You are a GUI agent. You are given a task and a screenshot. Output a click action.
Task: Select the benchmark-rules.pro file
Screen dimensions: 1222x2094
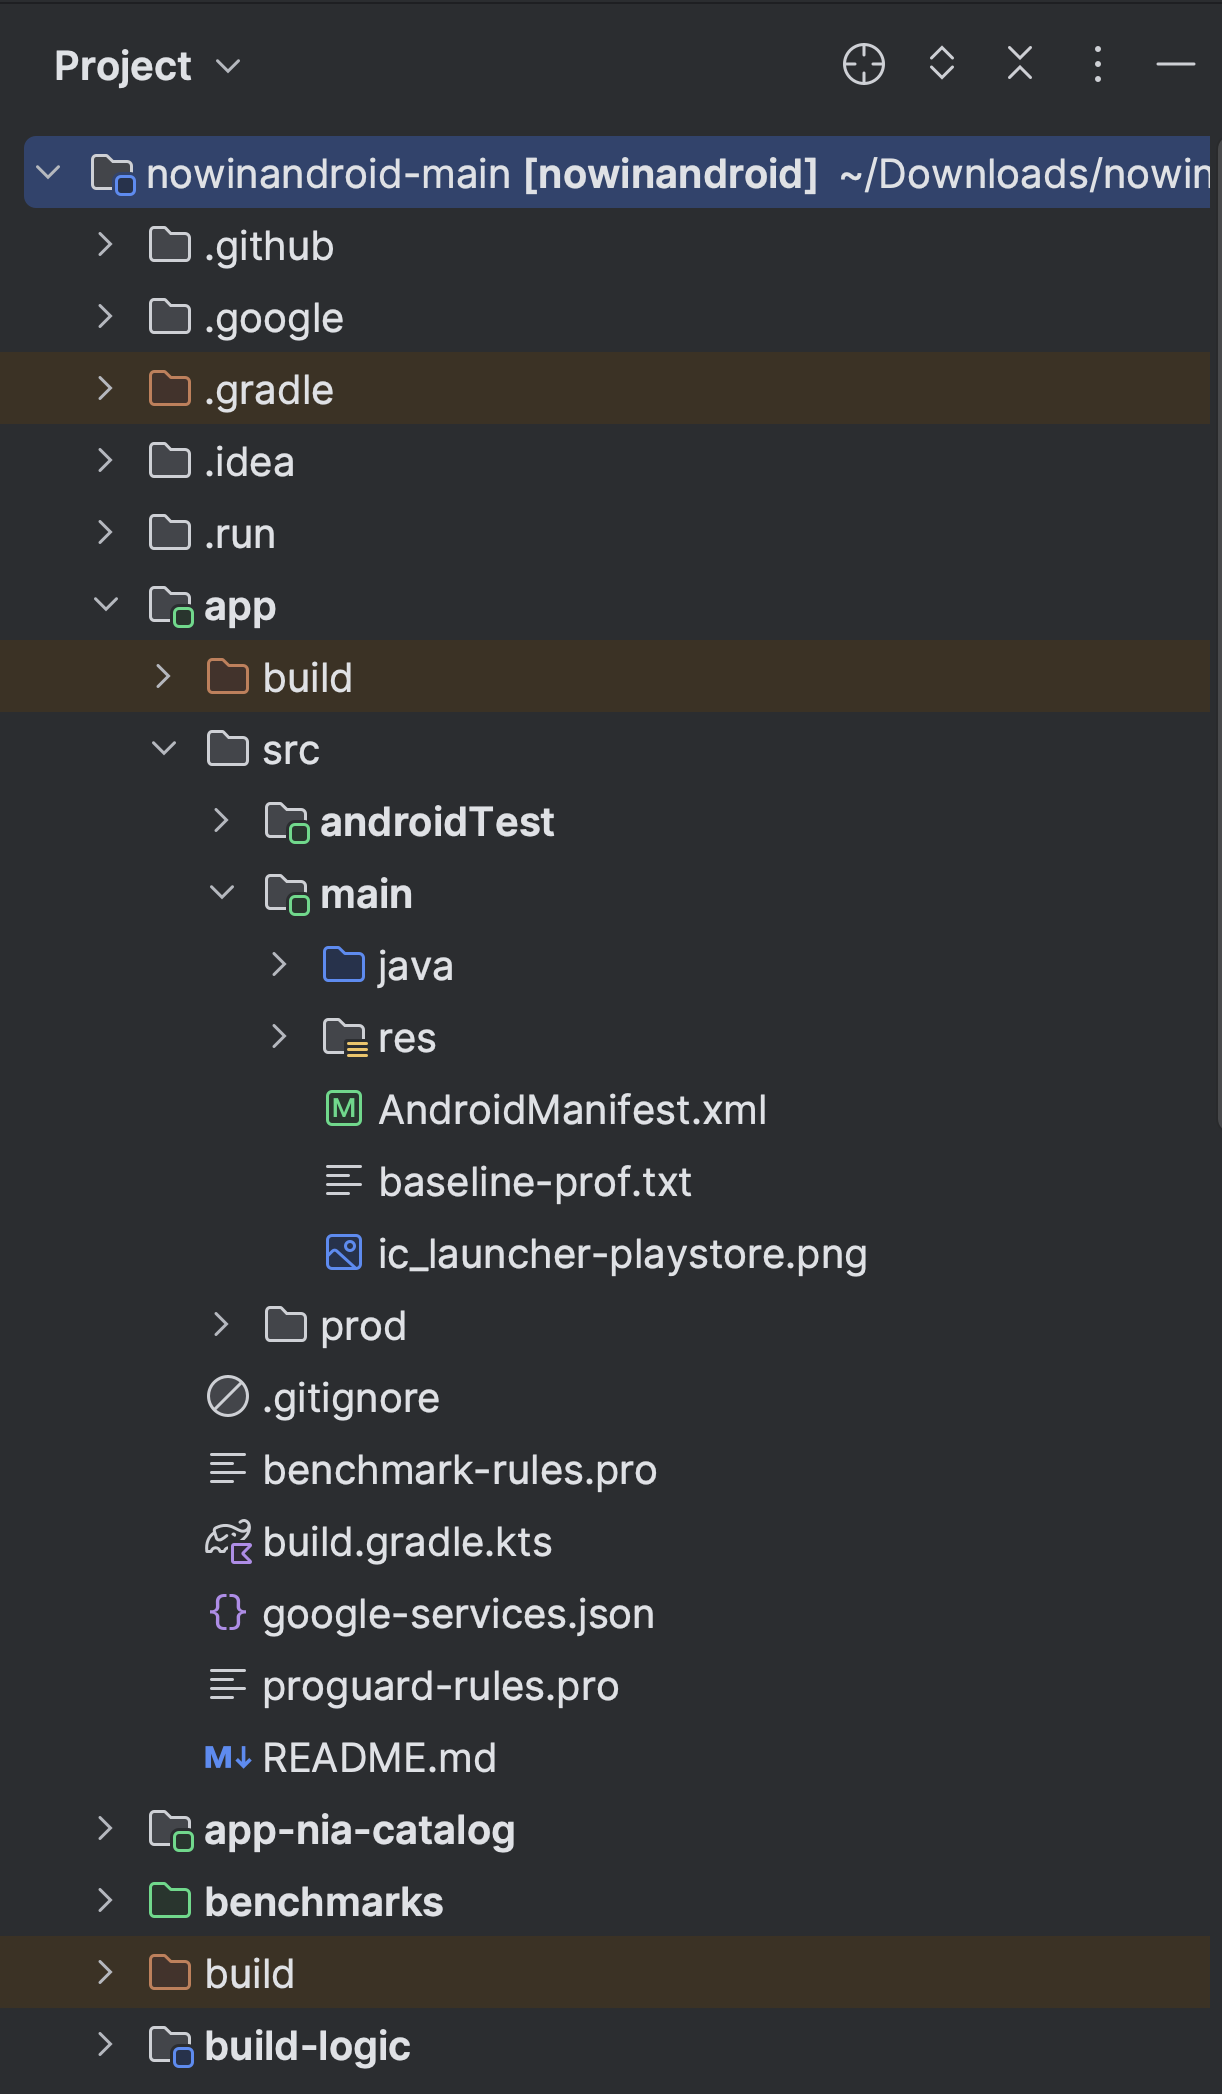tap(459, 1470)
